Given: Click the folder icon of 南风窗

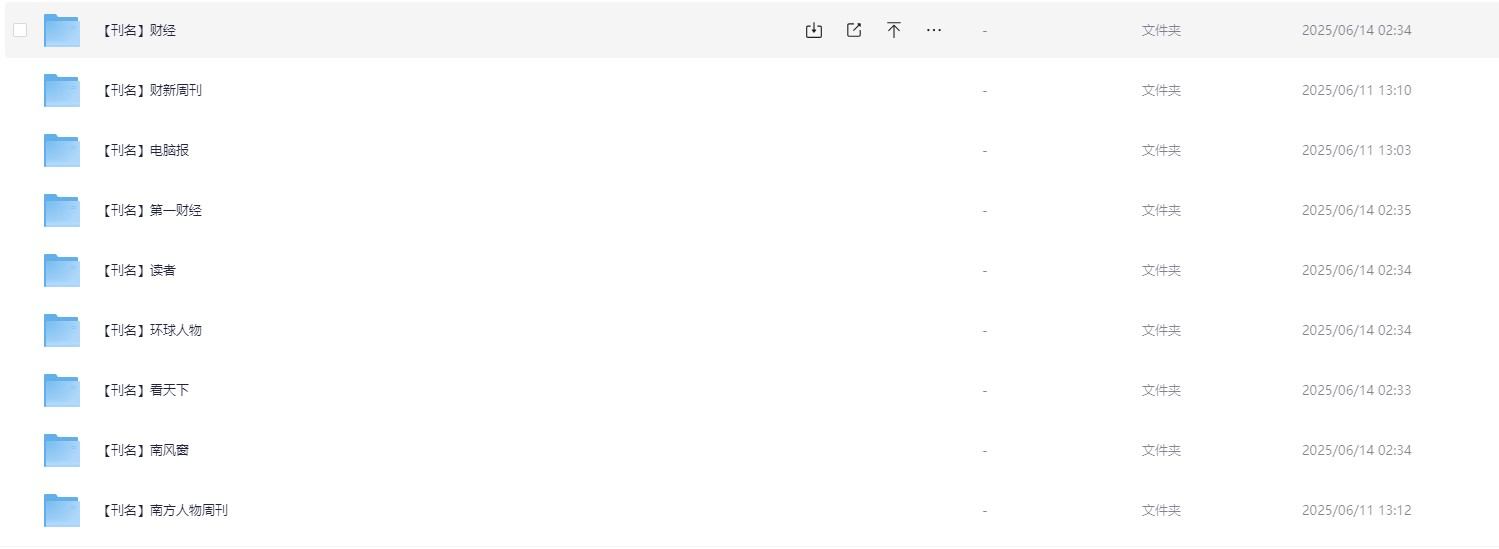Looking at the screenshot, I should [62, 450].
